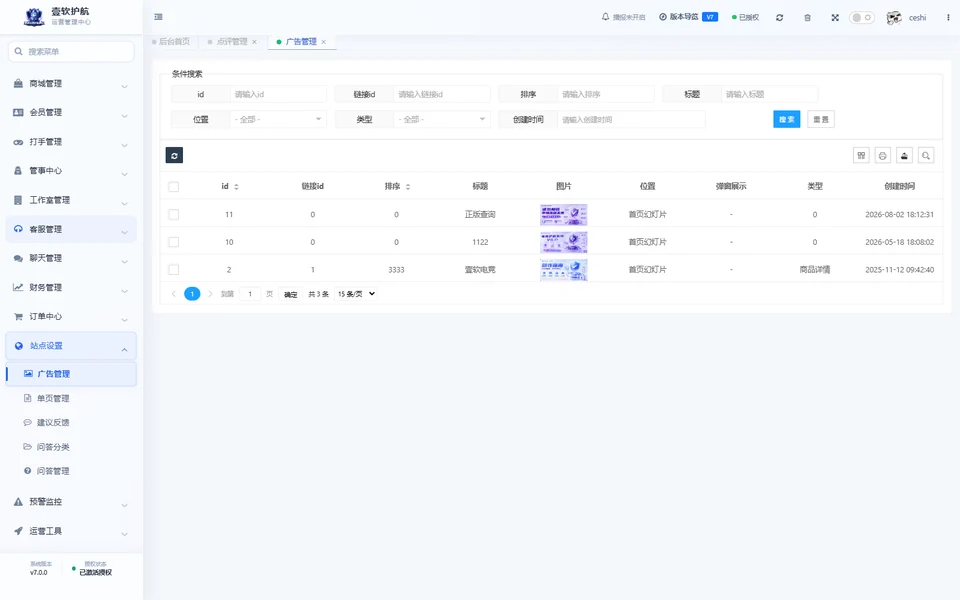Toggle the search panel with the magnifier icon

(x=926, y=156)
